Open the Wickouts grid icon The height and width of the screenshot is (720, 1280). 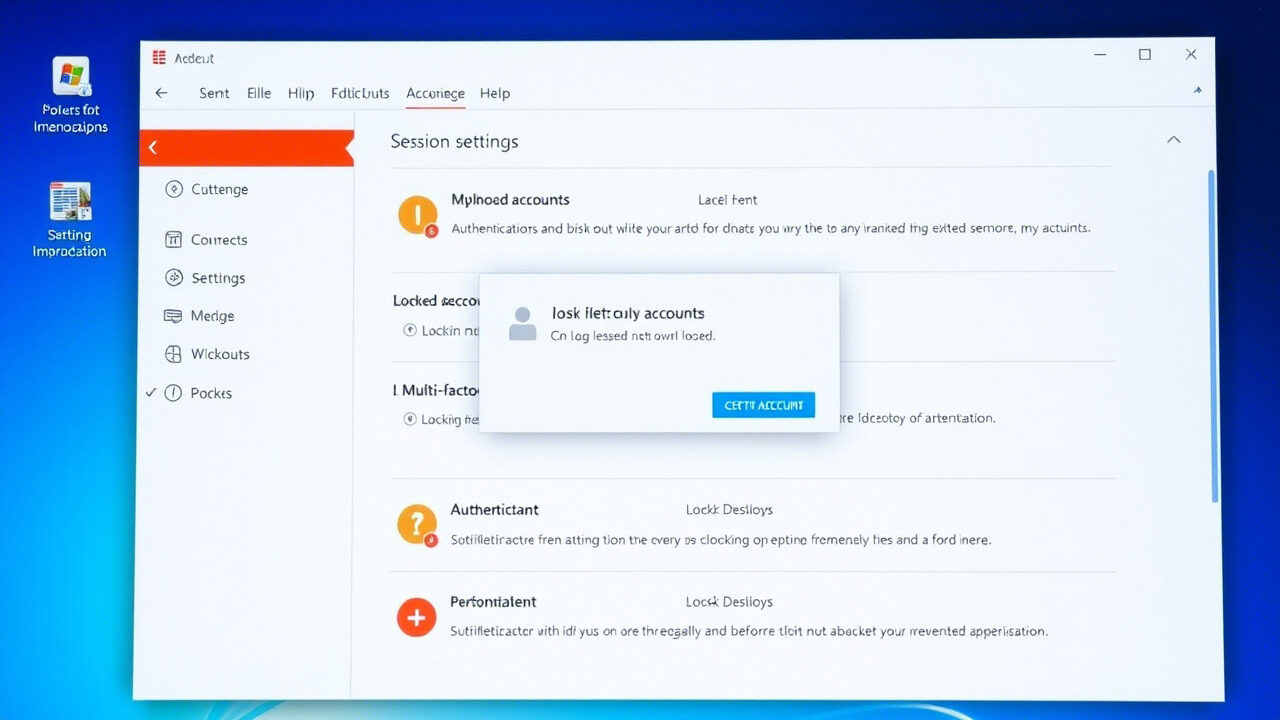tap(175, 353)
